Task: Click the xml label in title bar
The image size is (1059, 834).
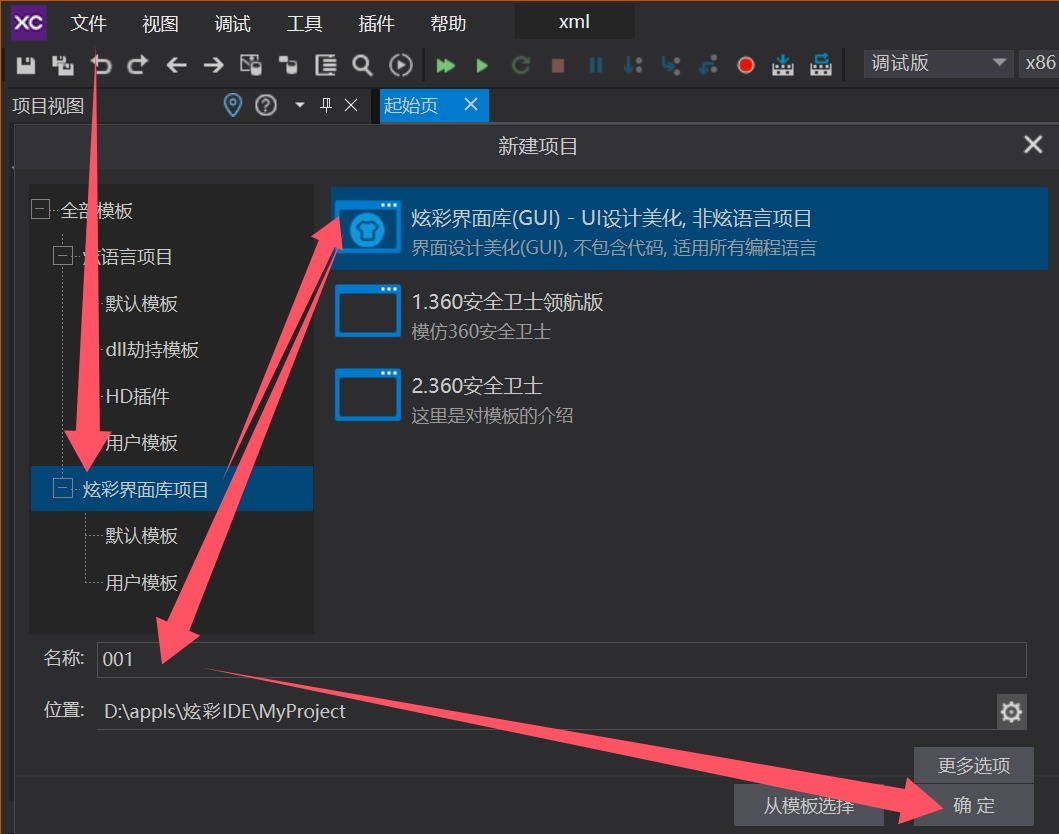Action: 574,22
